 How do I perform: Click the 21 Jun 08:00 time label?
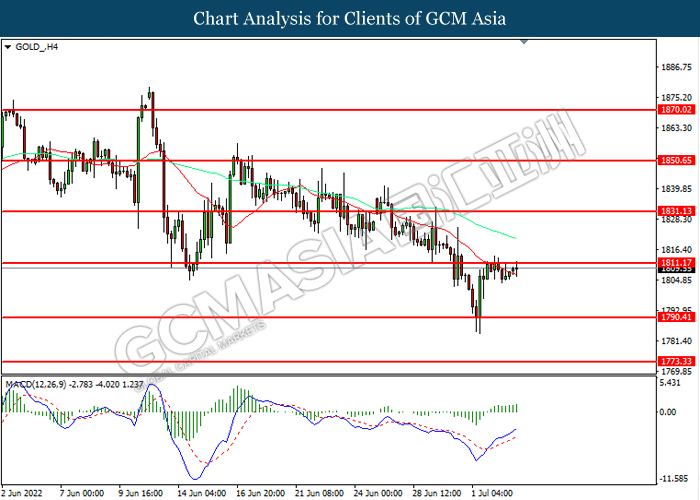[x=319, y=493]
